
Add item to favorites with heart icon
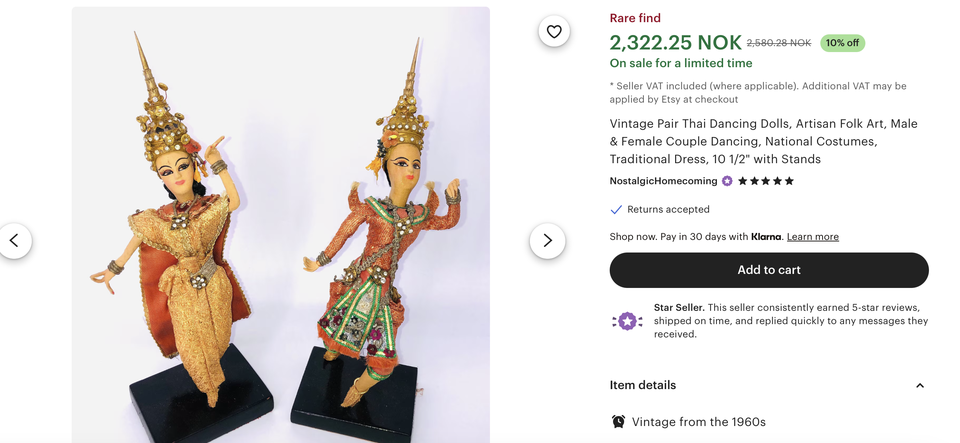point(554,31)
